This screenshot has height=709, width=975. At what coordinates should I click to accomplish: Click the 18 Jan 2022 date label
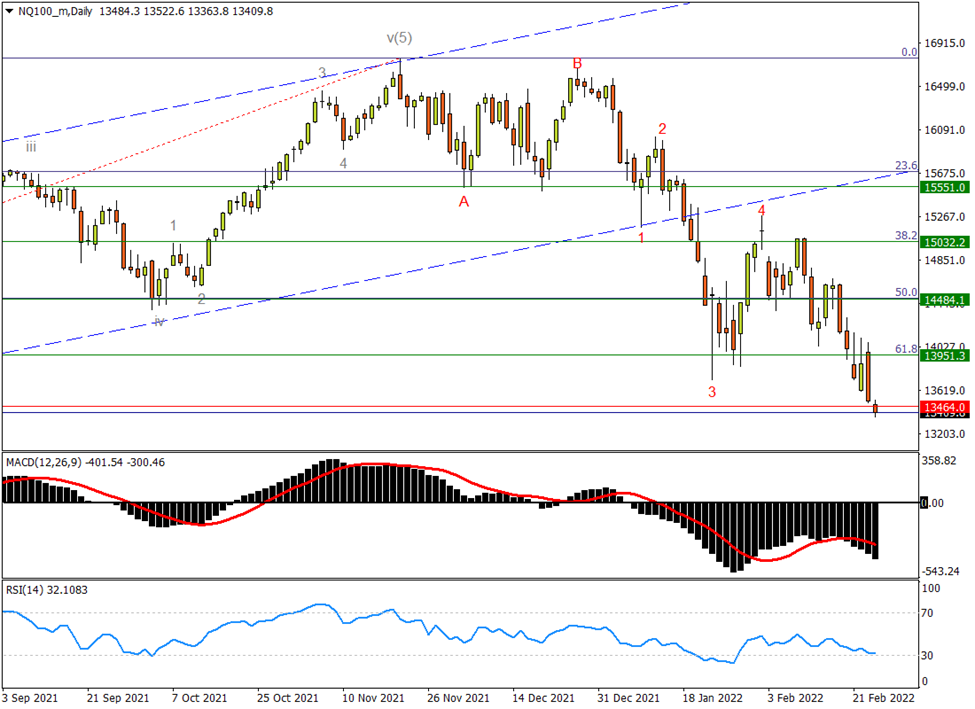tap(713, 698)
